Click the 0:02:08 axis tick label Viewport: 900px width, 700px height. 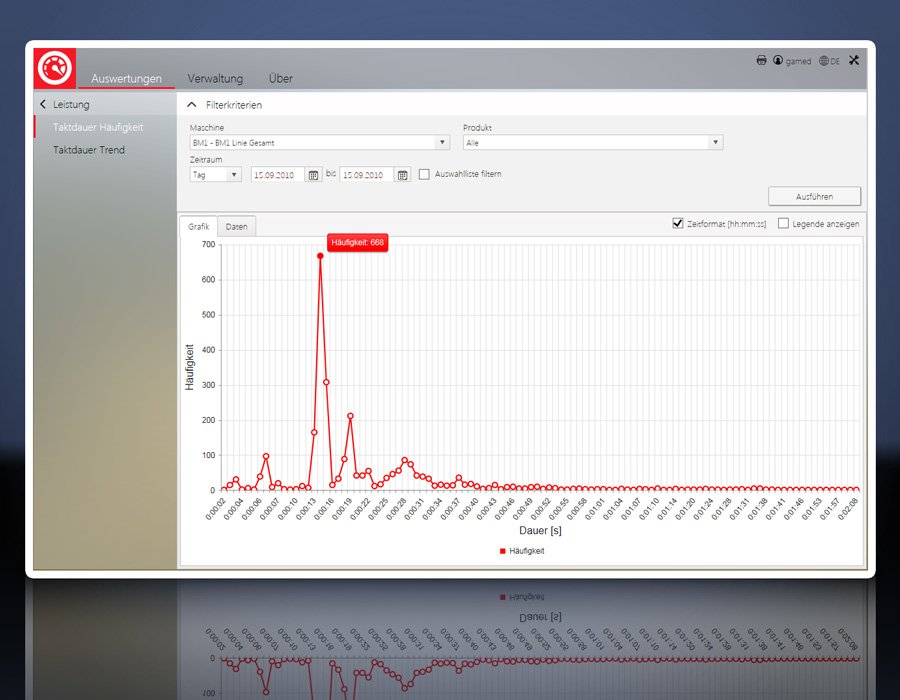(x=848, y=508)
